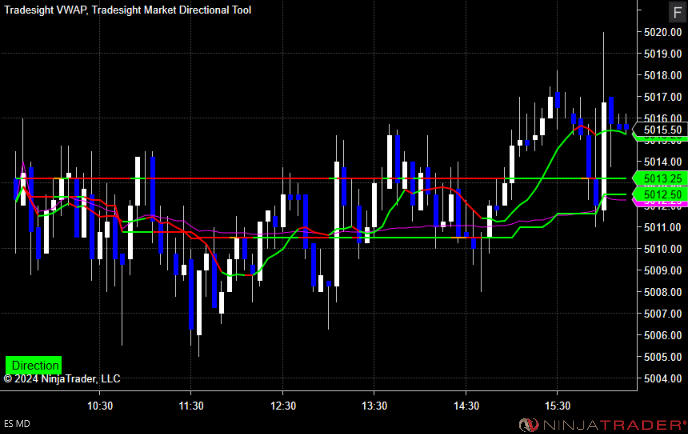The width and height of the screenshot is (688, 434).
Task: Click the 15:30 time axis label
Action: [558, 406]
